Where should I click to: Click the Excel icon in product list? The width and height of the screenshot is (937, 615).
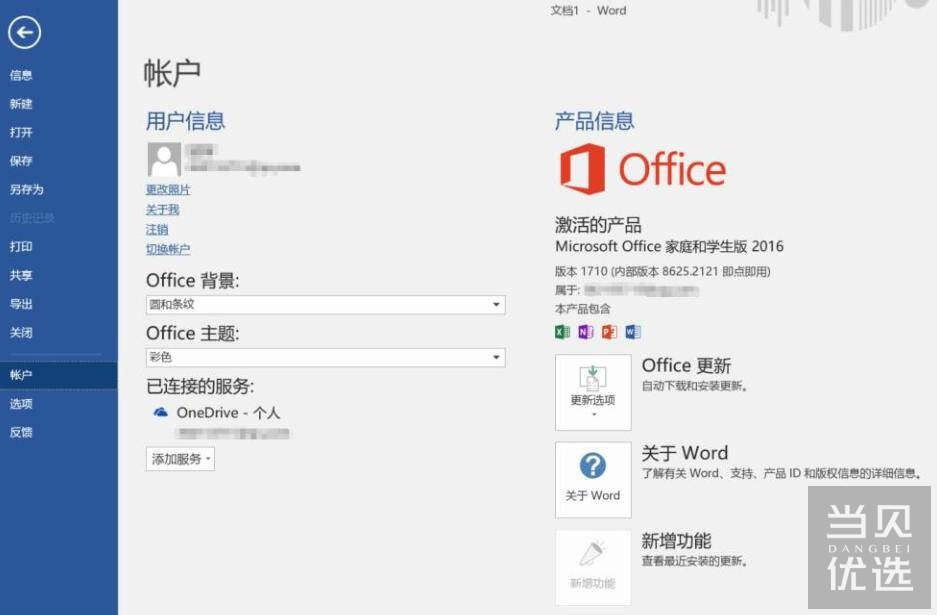pos(562,332)
